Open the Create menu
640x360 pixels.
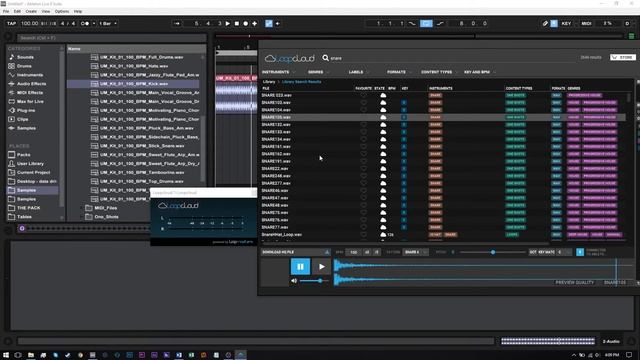[x=31, y=11]
